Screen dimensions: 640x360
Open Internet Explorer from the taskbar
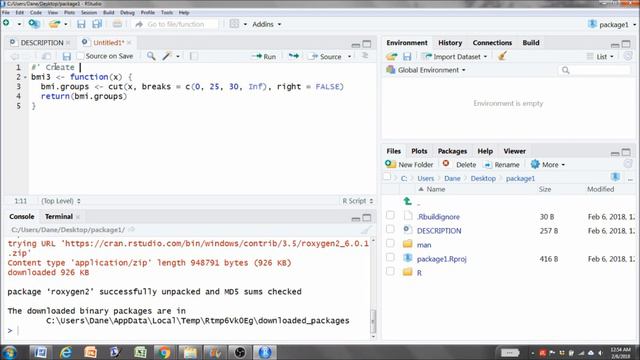[x=66, y=352]
